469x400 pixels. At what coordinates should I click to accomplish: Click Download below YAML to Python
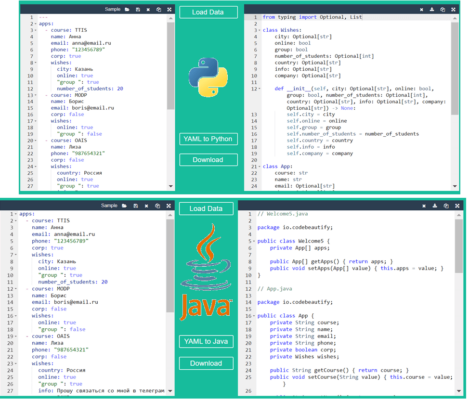click(208, 160)
